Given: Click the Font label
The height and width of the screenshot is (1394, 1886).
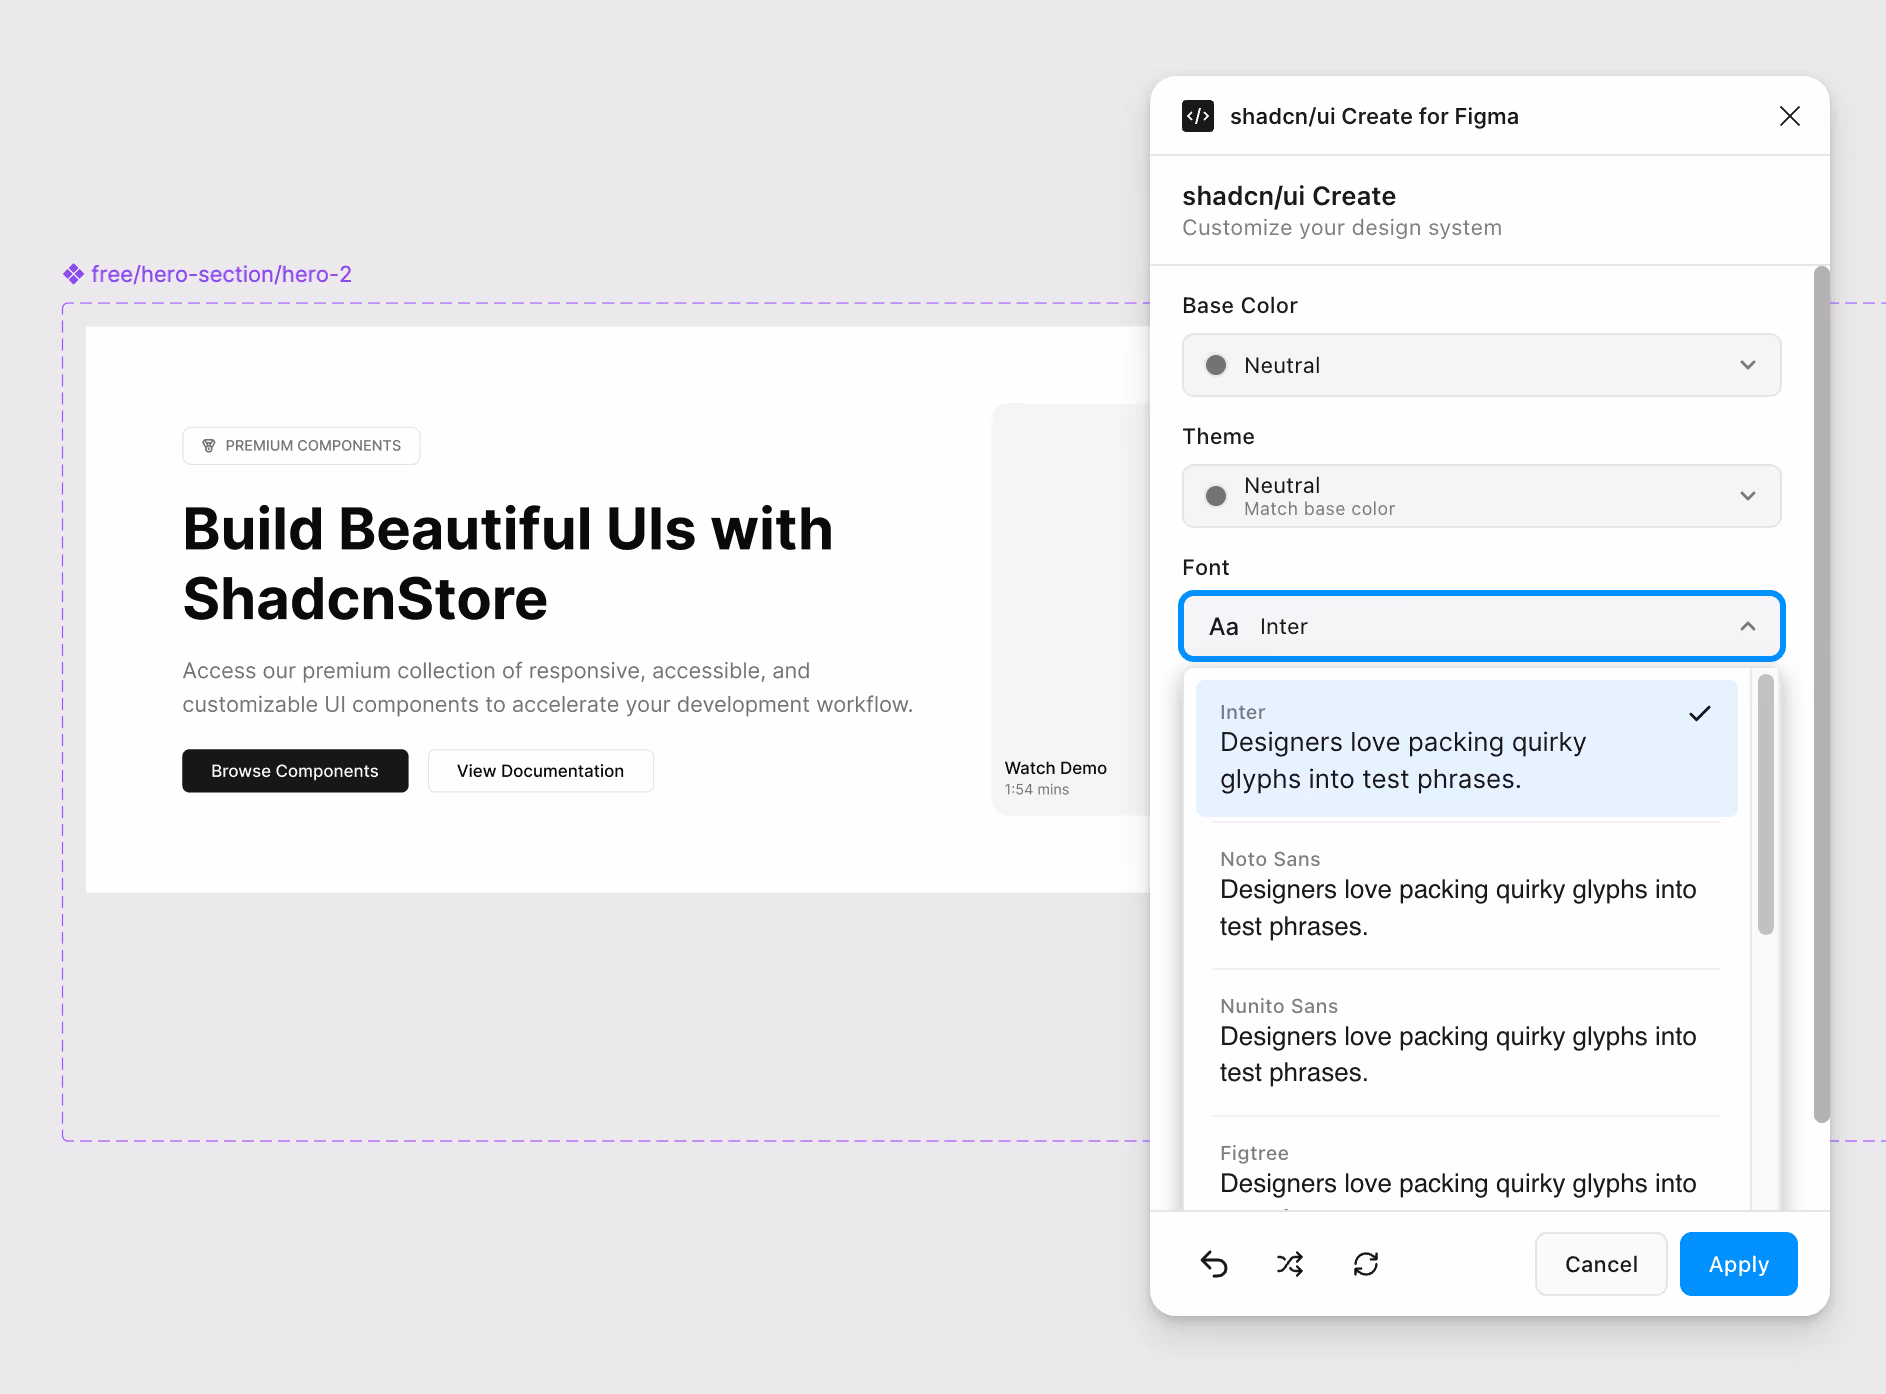Looking at the screenshot, I should [1205, 567].
